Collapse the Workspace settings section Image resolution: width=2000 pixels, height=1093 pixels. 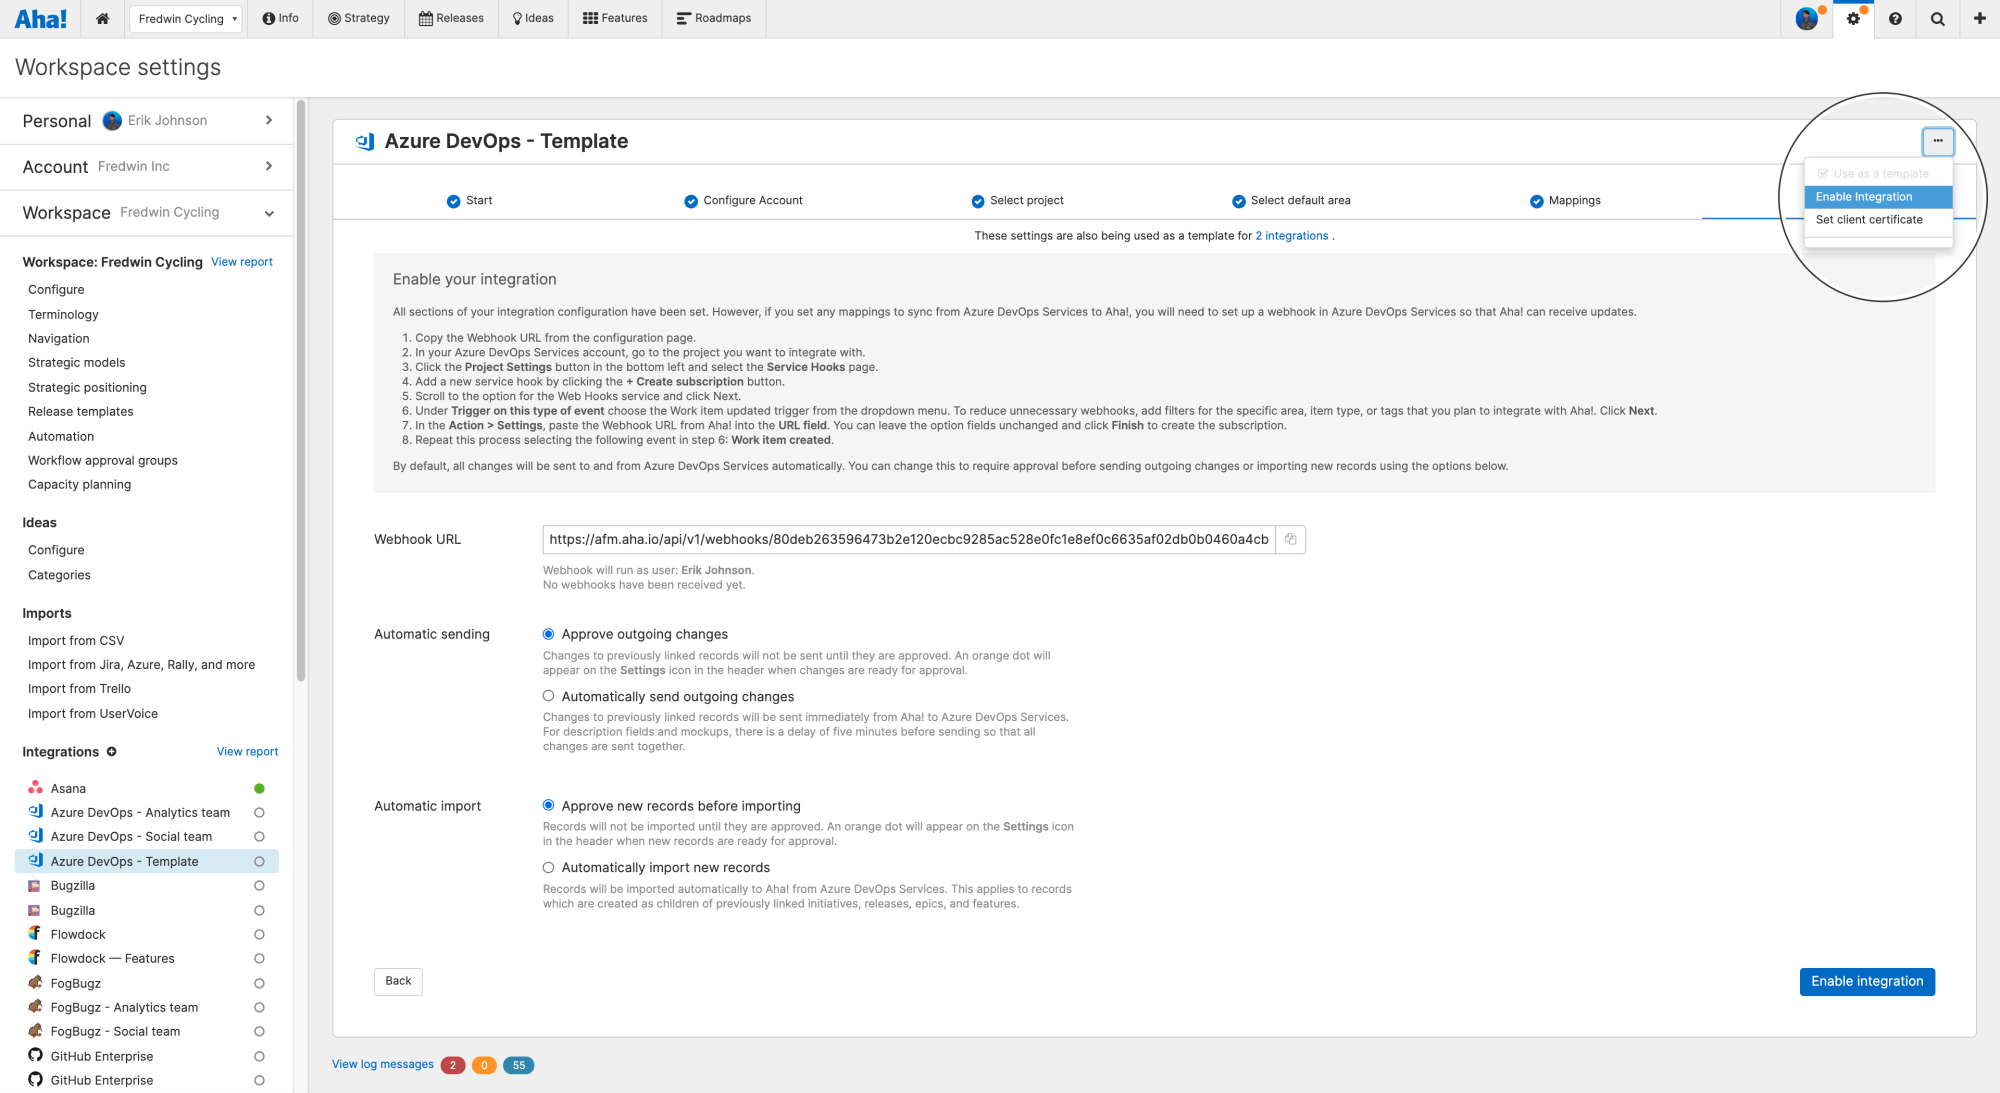click(268, 213)
